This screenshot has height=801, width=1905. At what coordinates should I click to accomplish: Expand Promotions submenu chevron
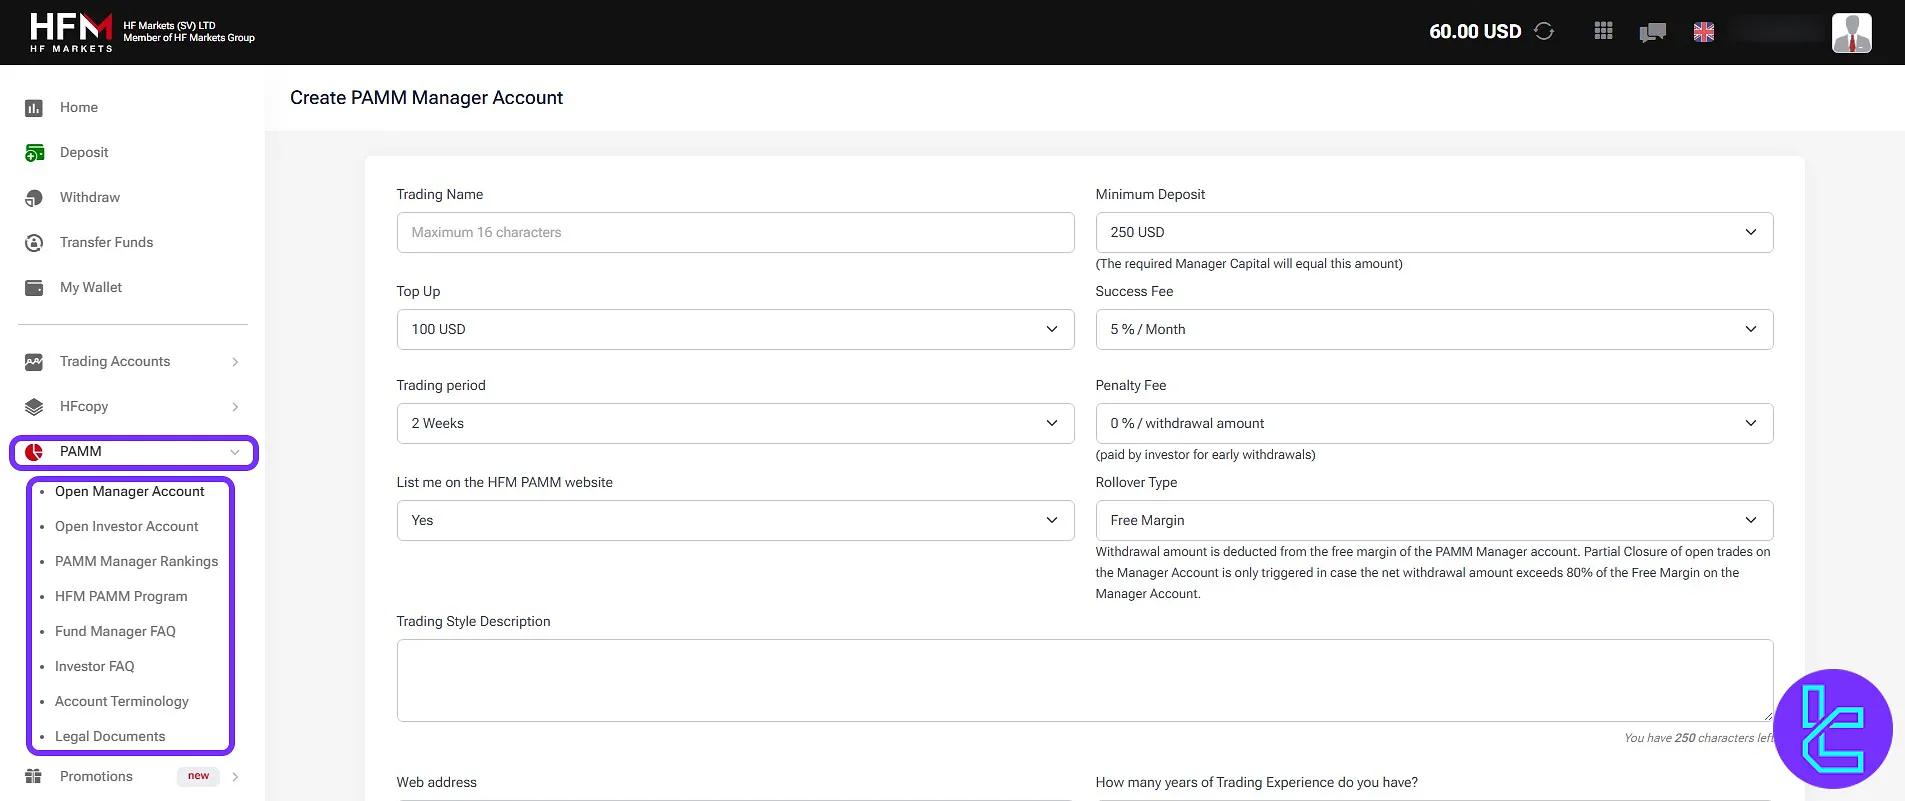235,776
